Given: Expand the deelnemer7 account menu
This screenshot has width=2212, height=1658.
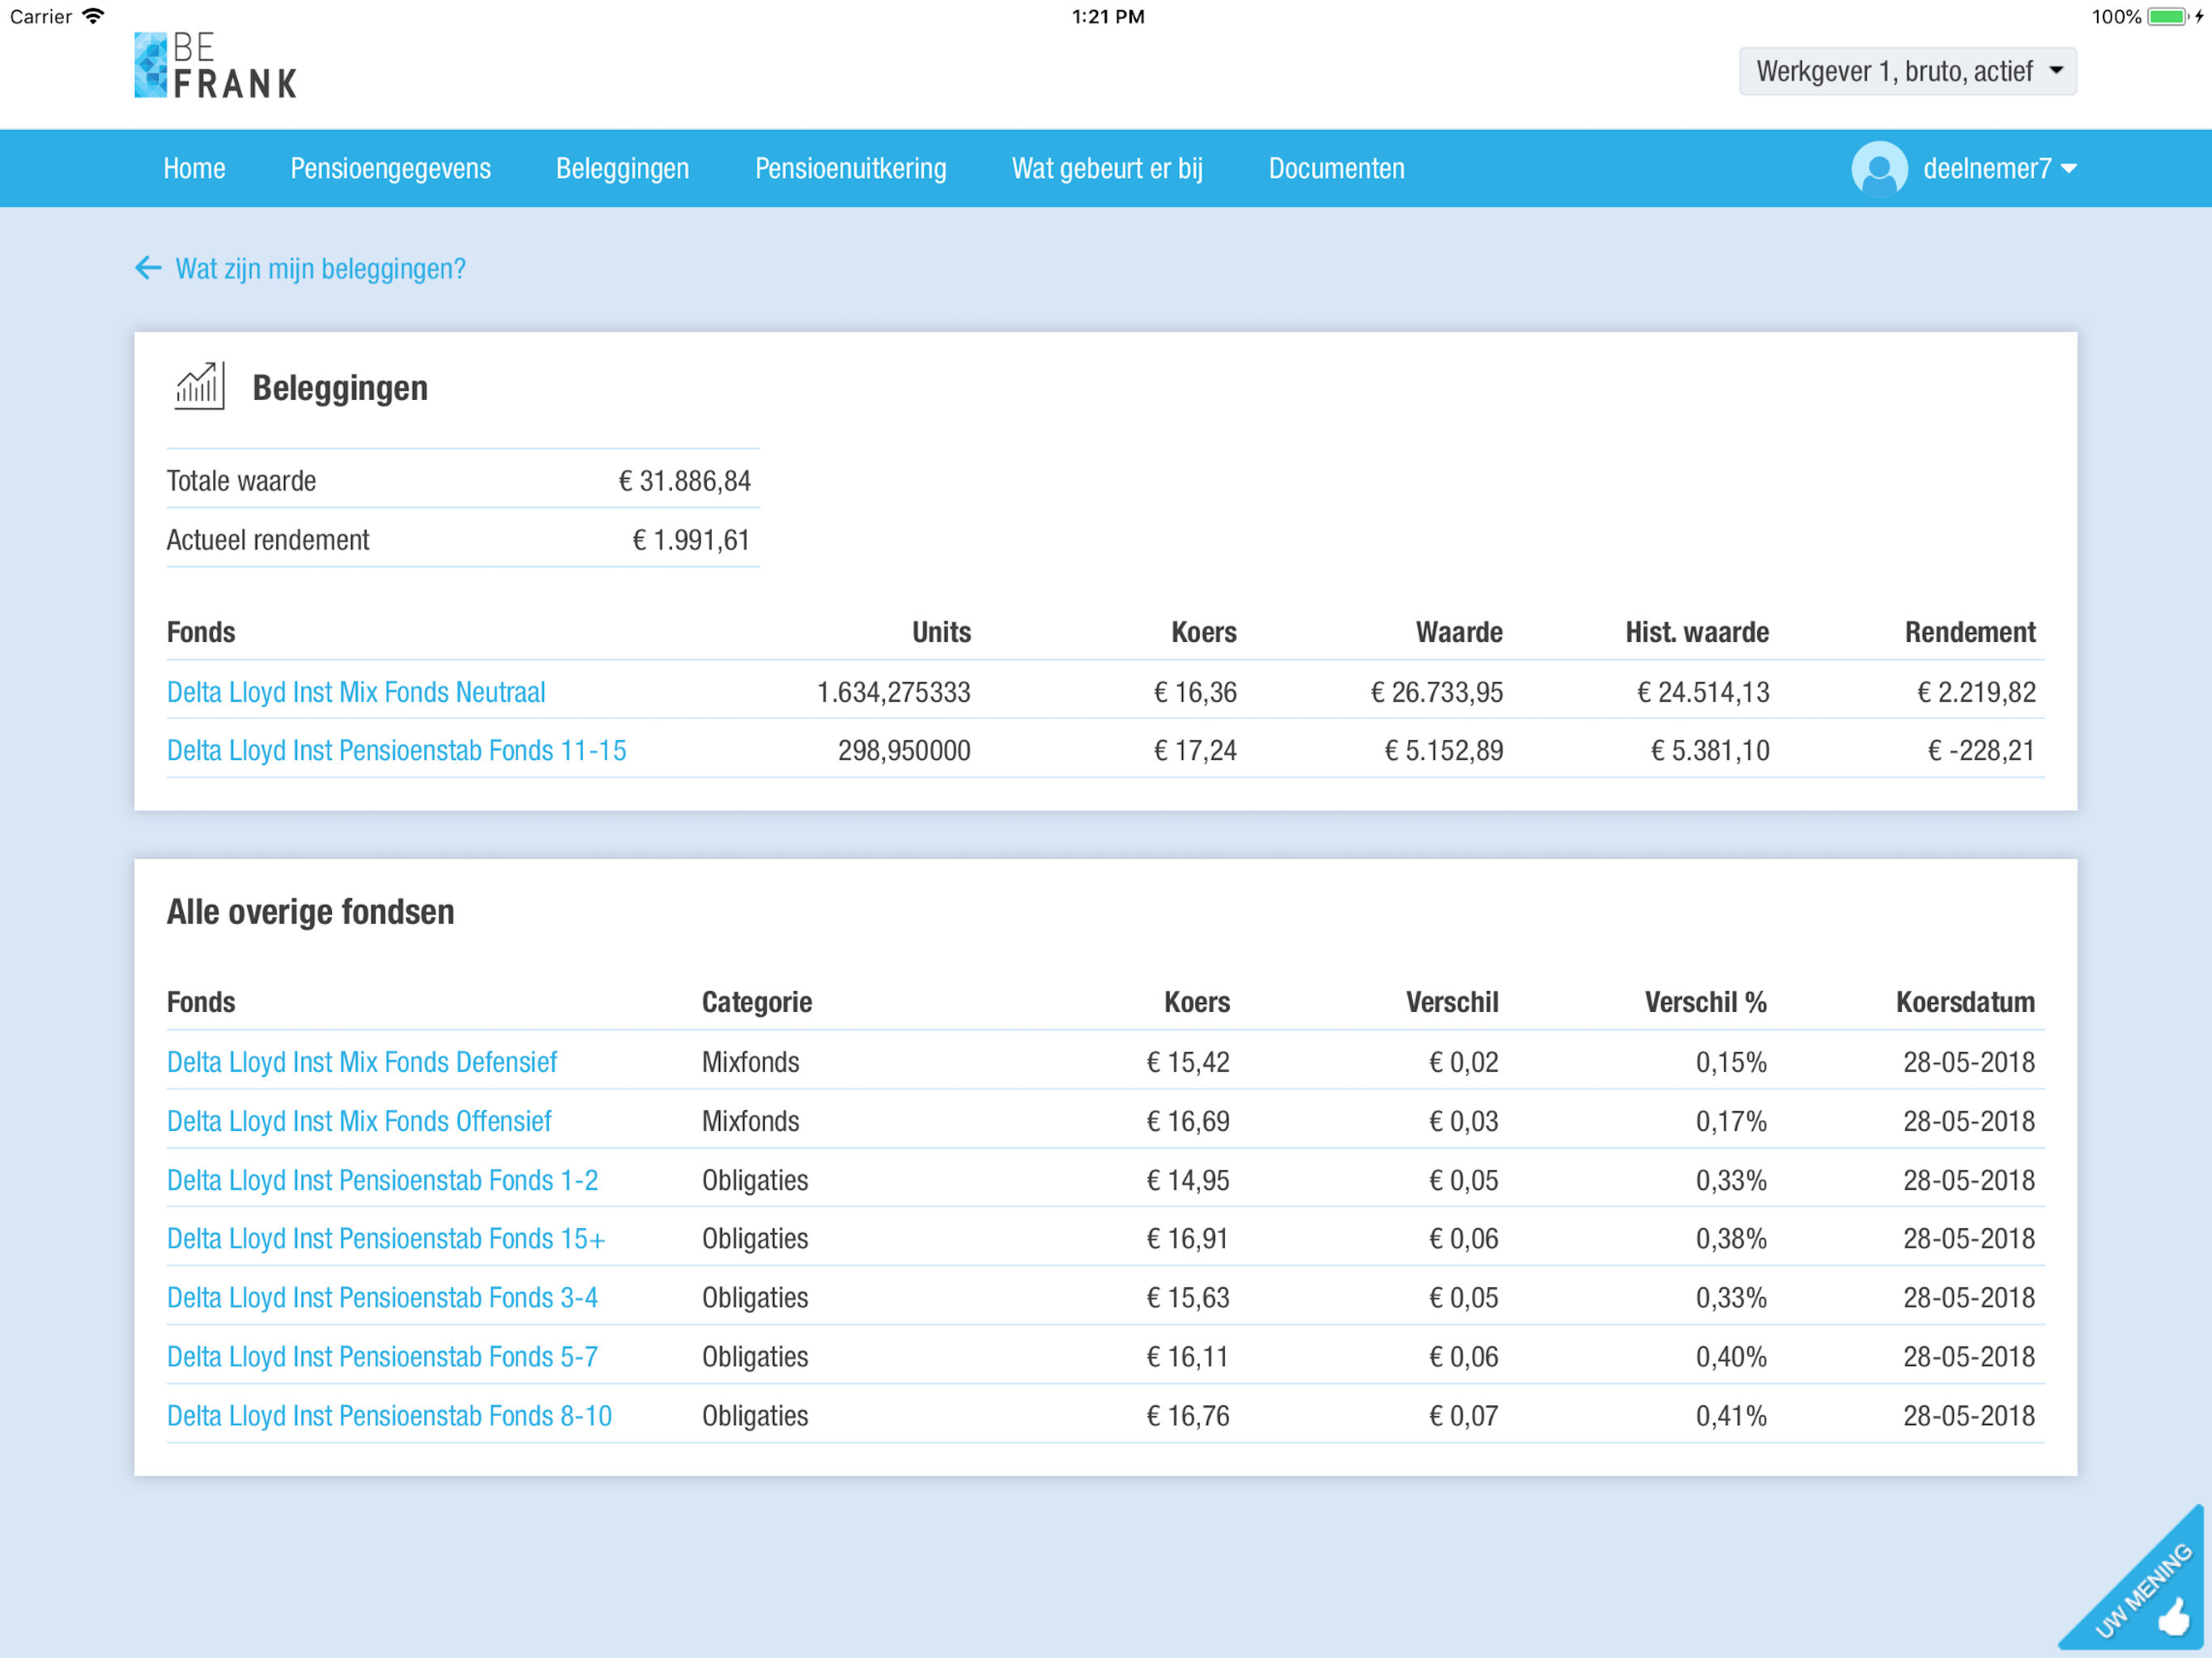Looking at the screenshot, I should tap(2000, 169).
